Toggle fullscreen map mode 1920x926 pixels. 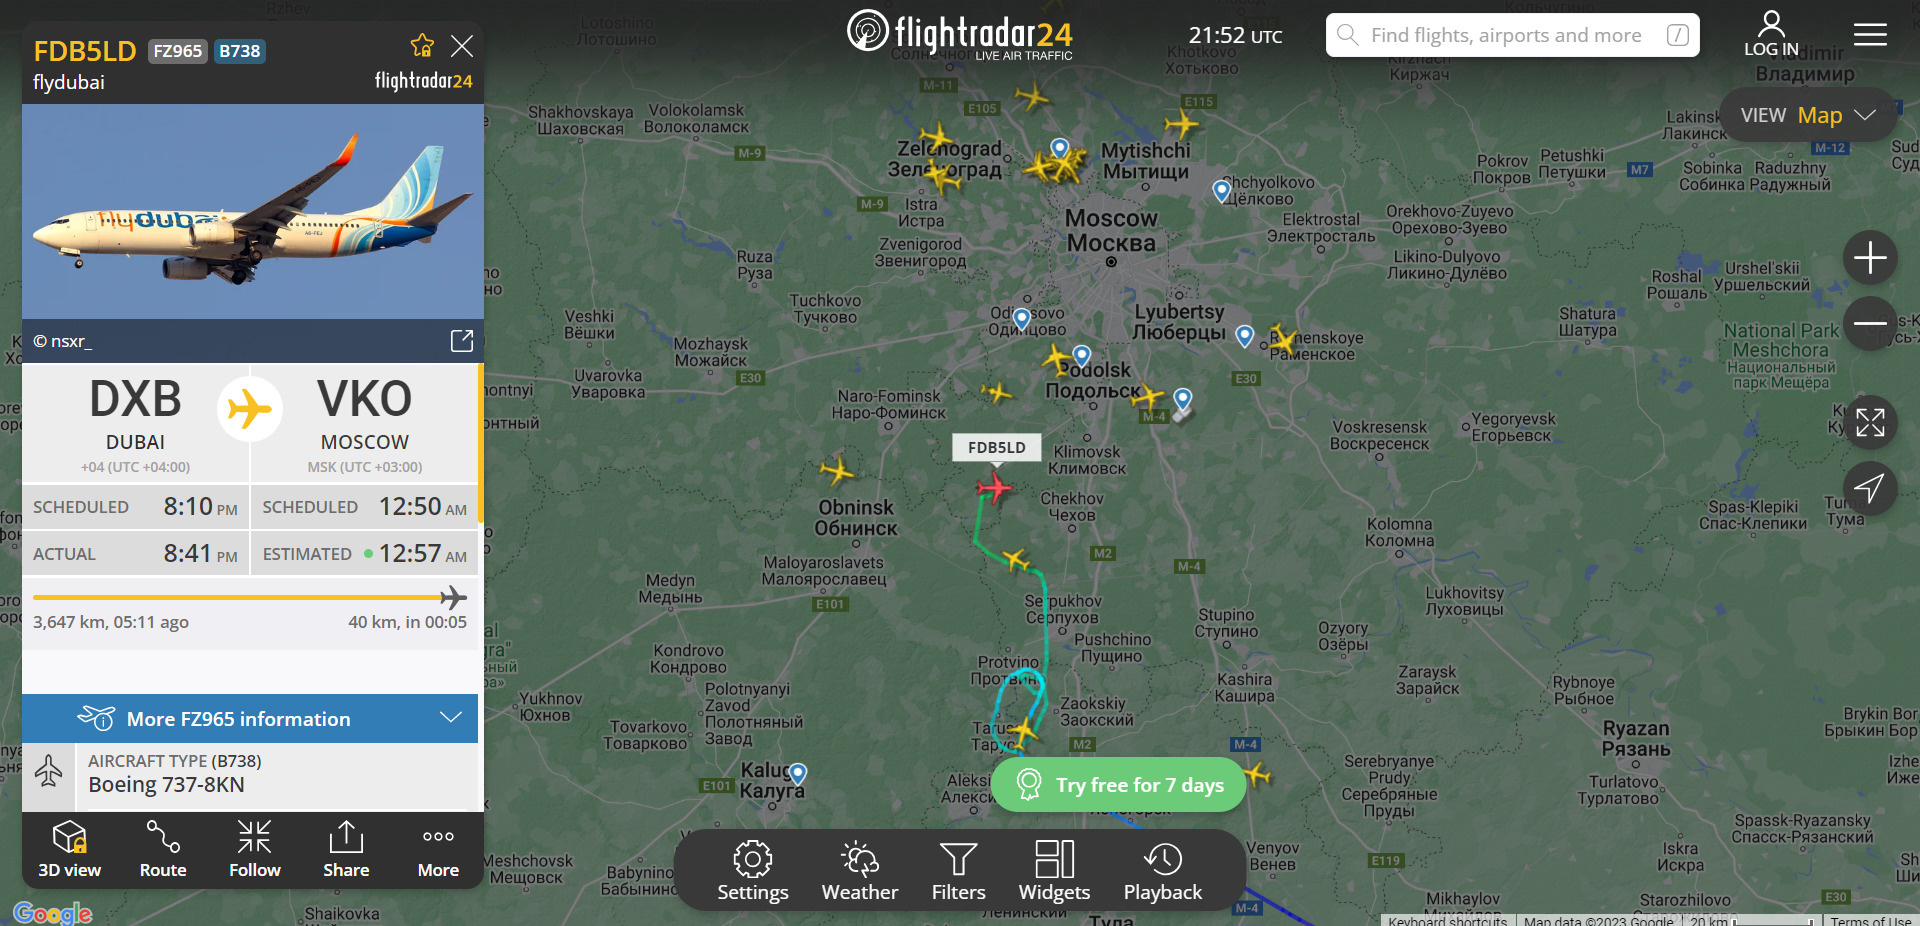point(1870,423)
